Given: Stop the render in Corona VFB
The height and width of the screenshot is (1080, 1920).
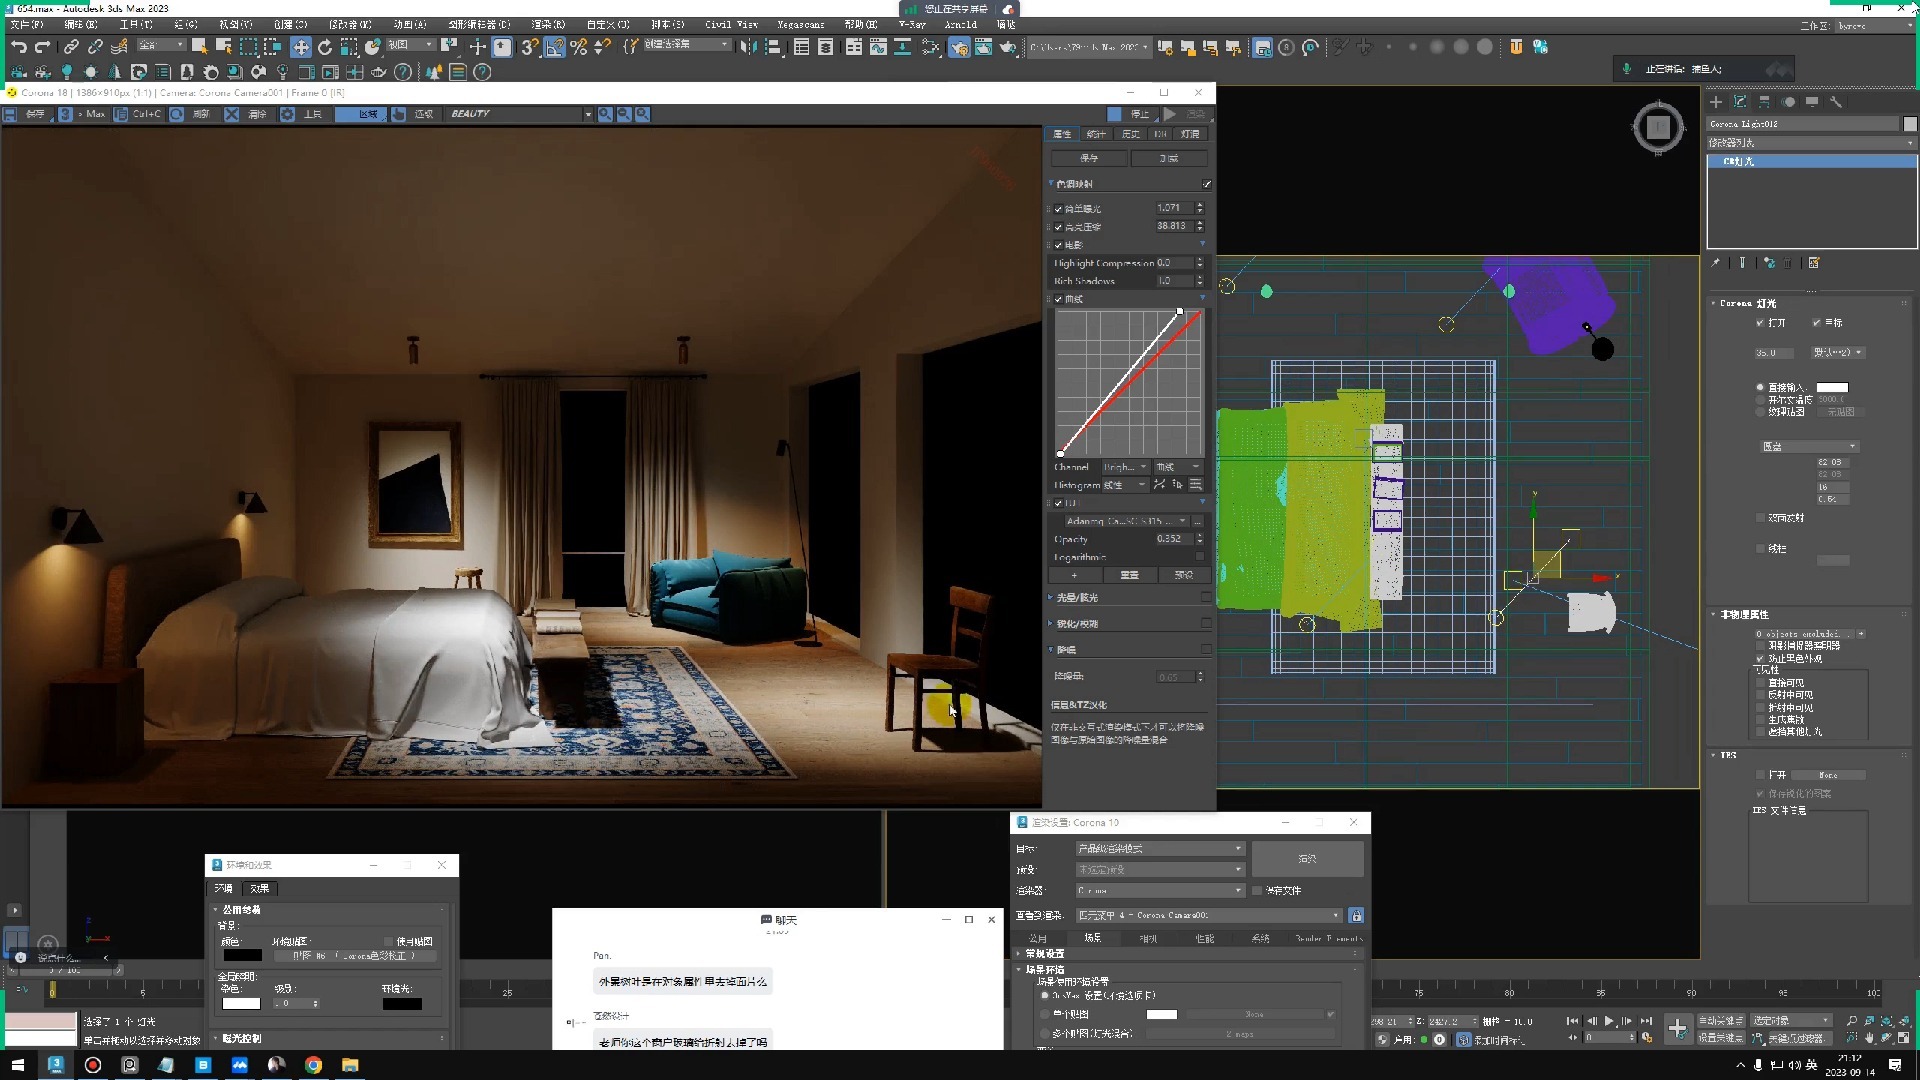Looking at the screenshot, I should [x=1131, y=114].
